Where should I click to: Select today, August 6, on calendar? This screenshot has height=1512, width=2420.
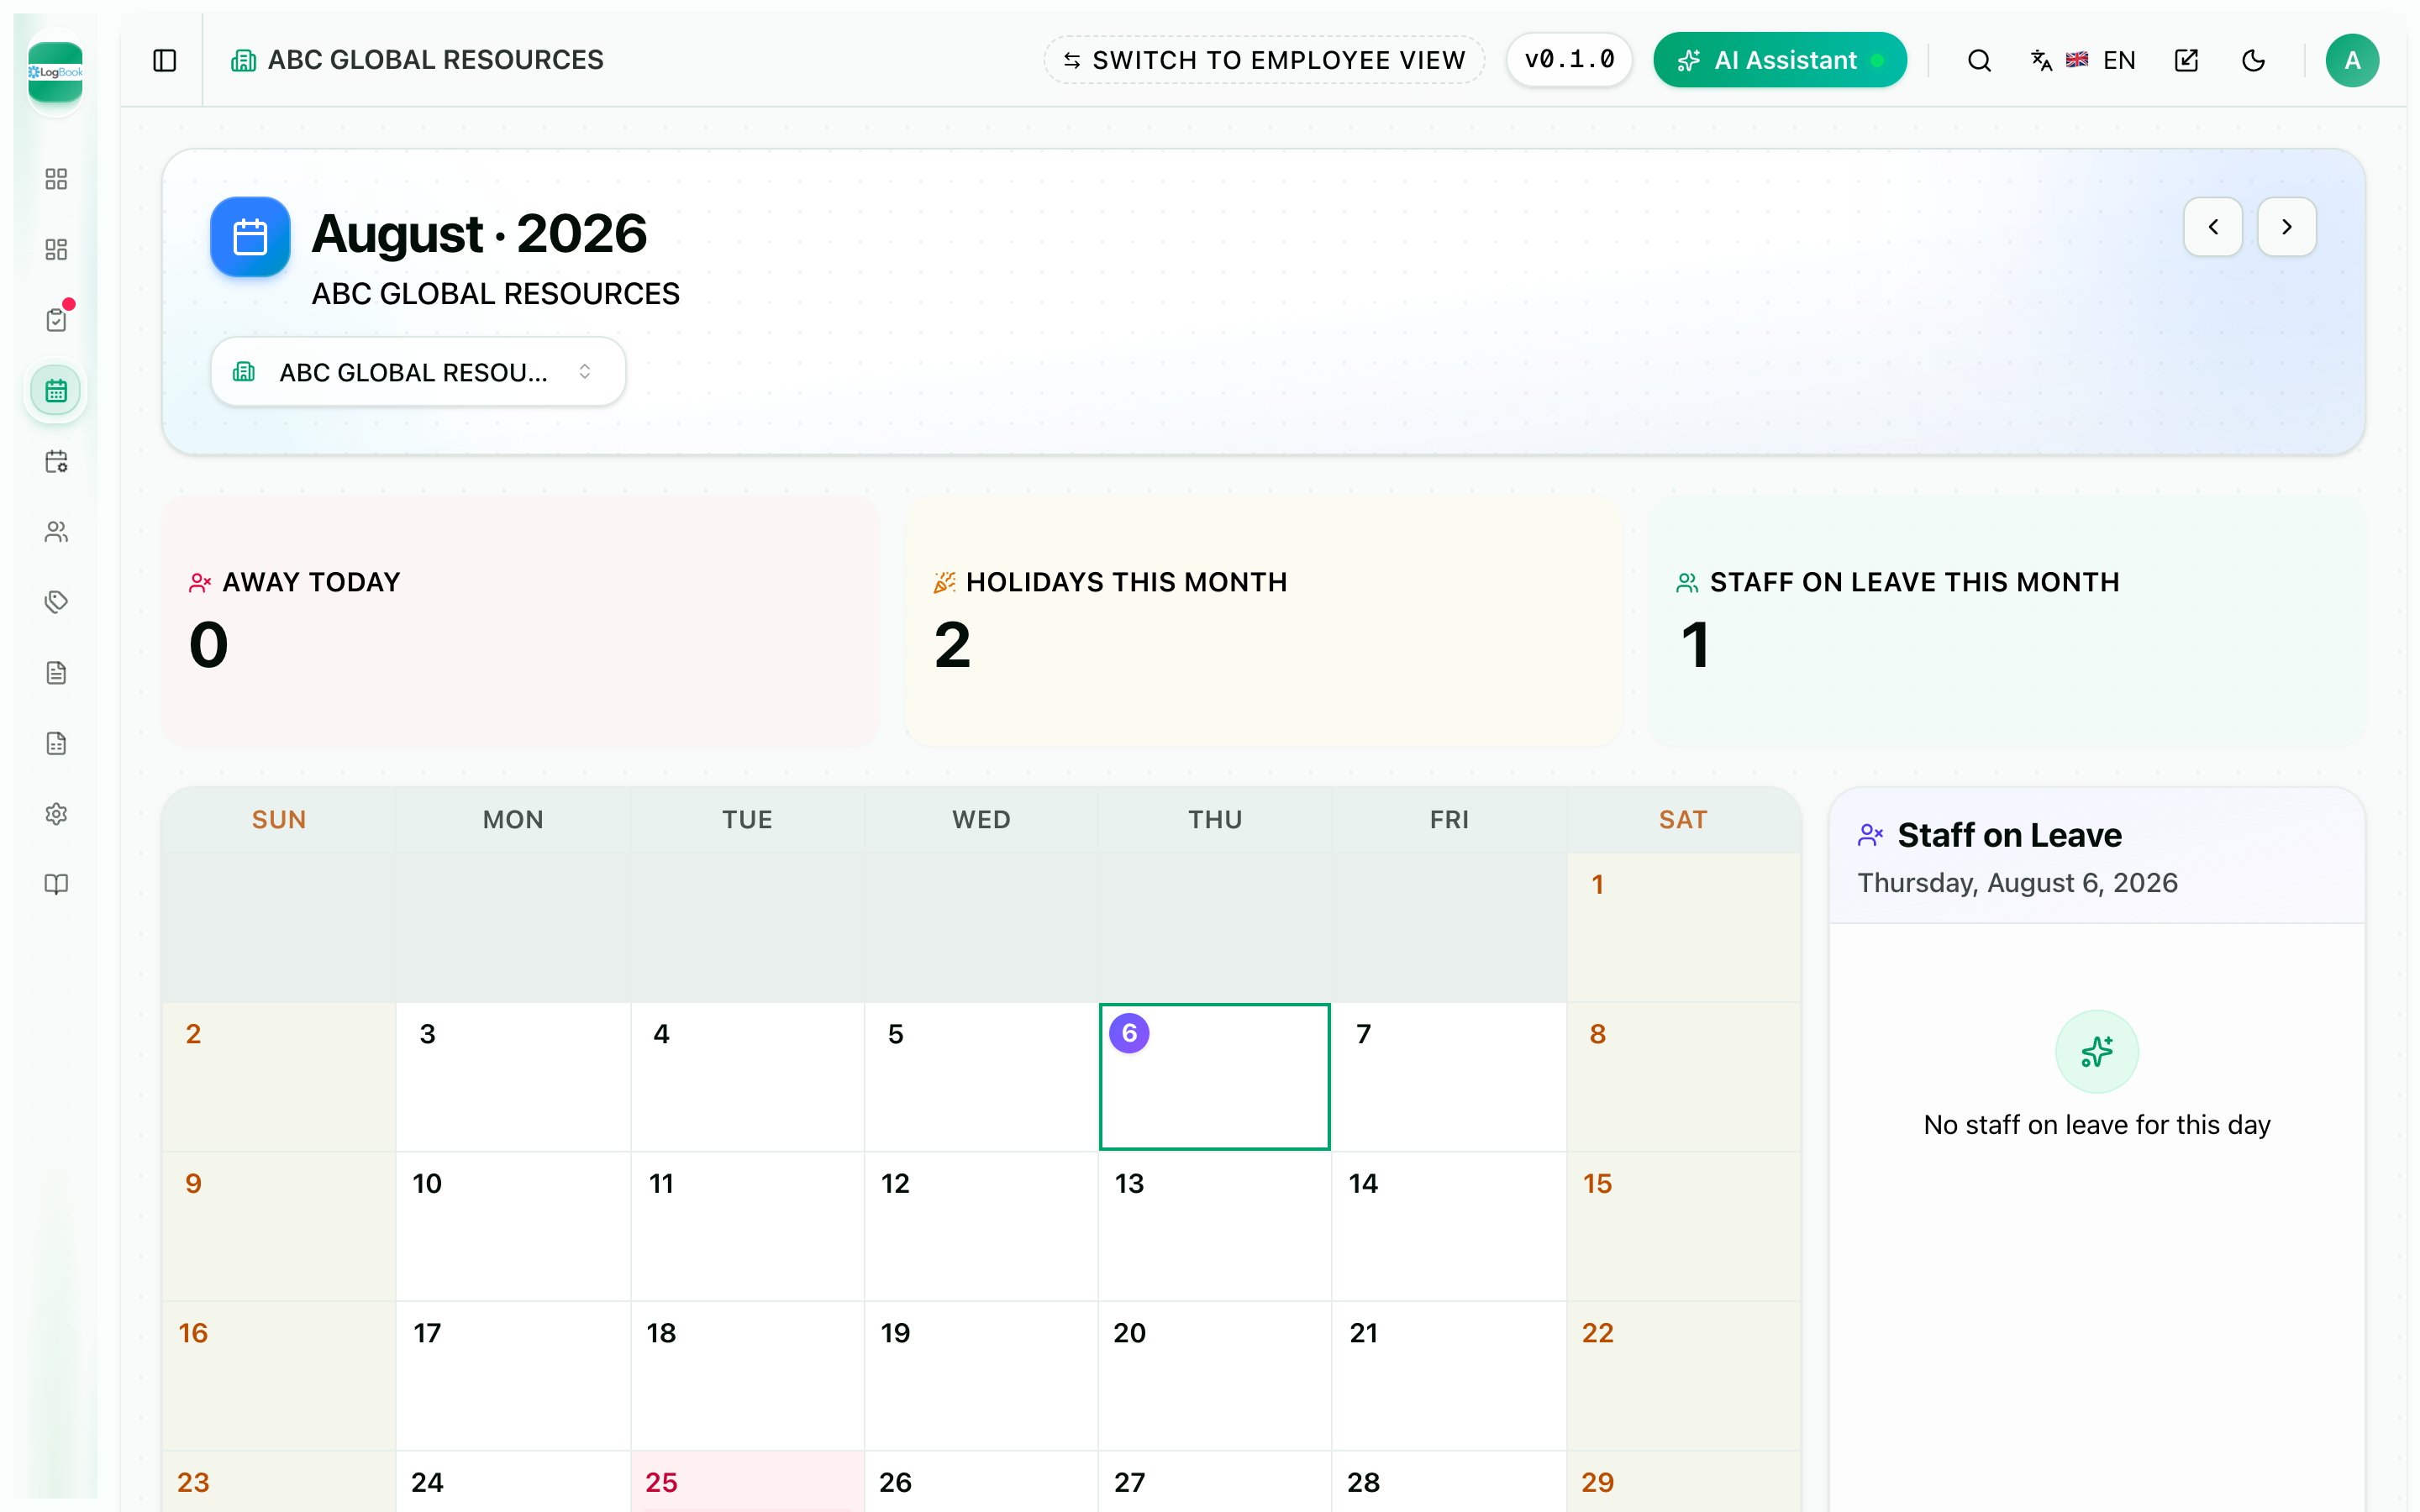(1215, 1077)
